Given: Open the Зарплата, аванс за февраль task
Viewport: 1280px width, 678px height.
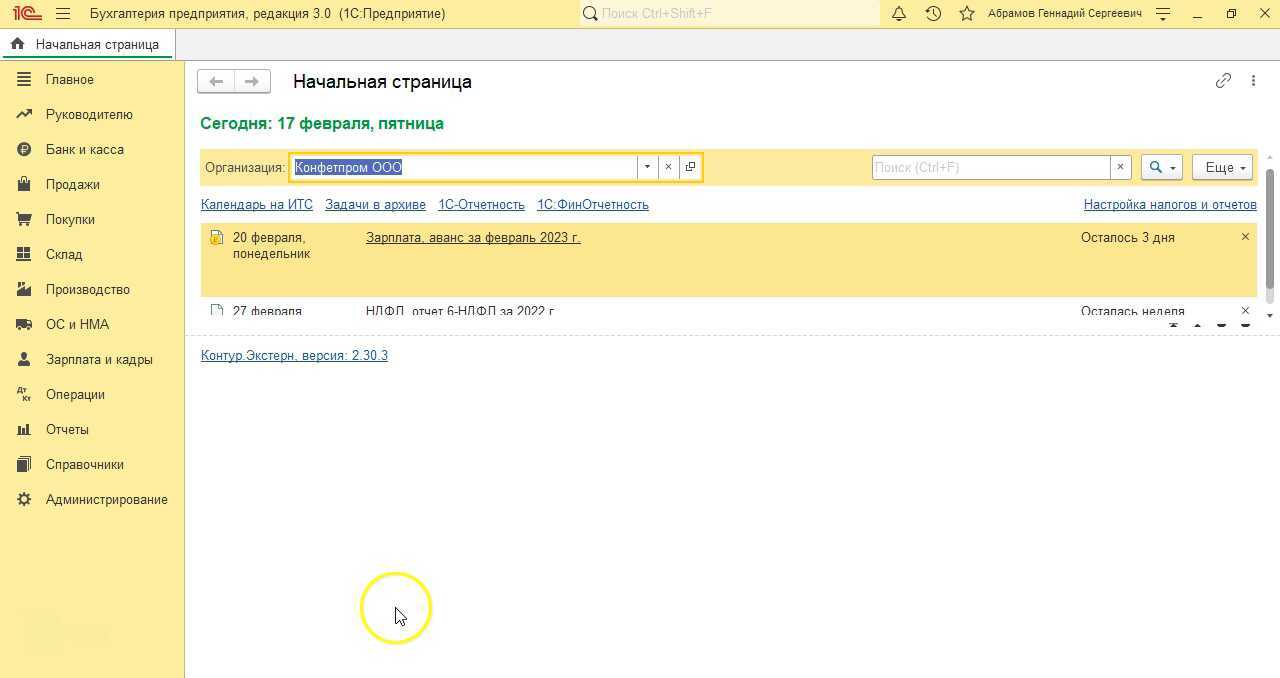Looking at the screenshot, I should pyautogui.click(x=472, y=238).
